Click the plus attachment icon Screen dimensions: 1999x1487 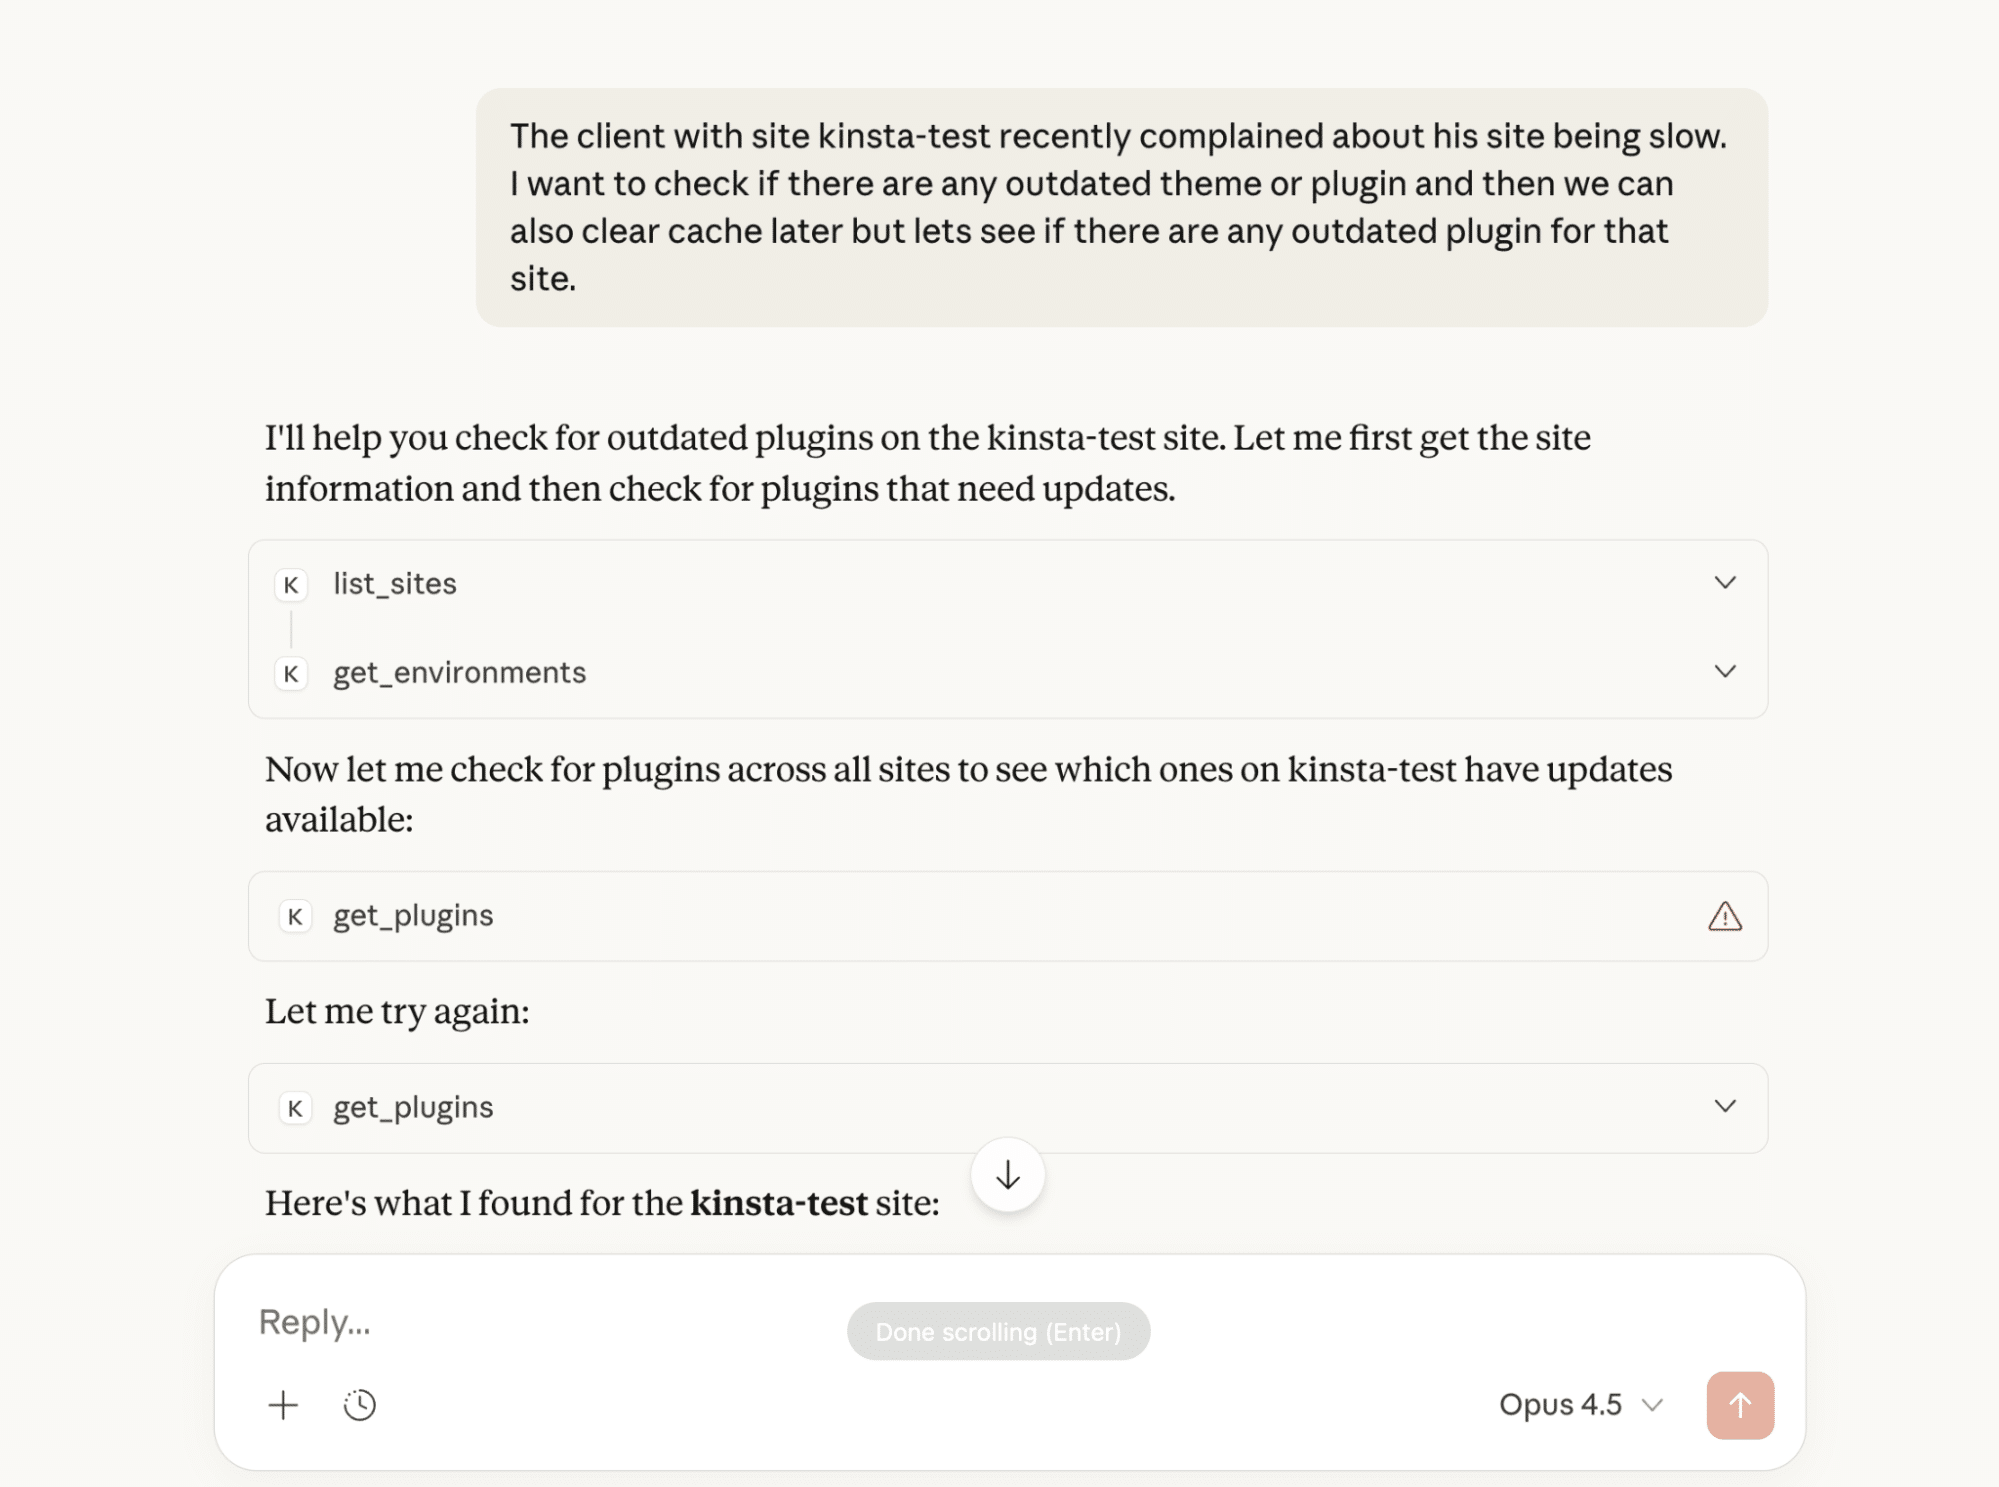tap(283, 1405)
